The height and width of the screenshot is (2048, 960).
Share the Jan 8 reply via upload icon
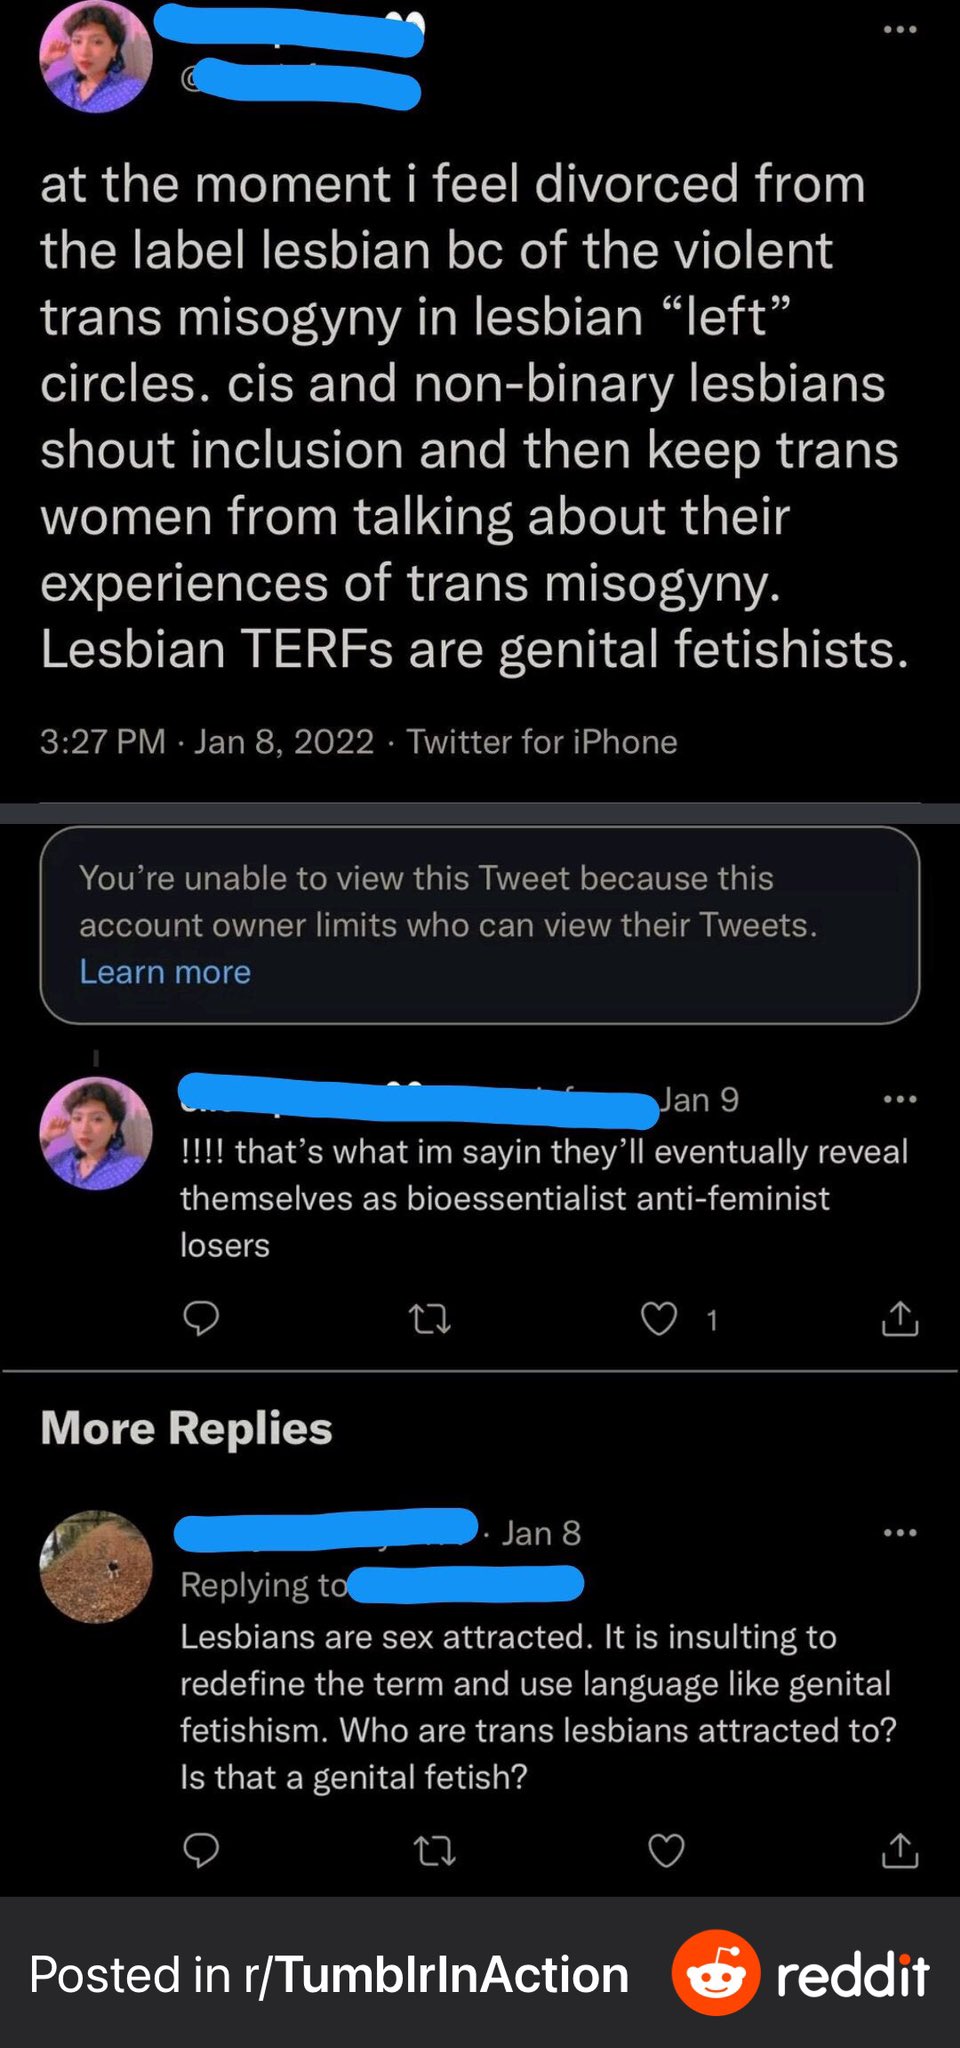pyautogui.click(x=899, y=1851)
